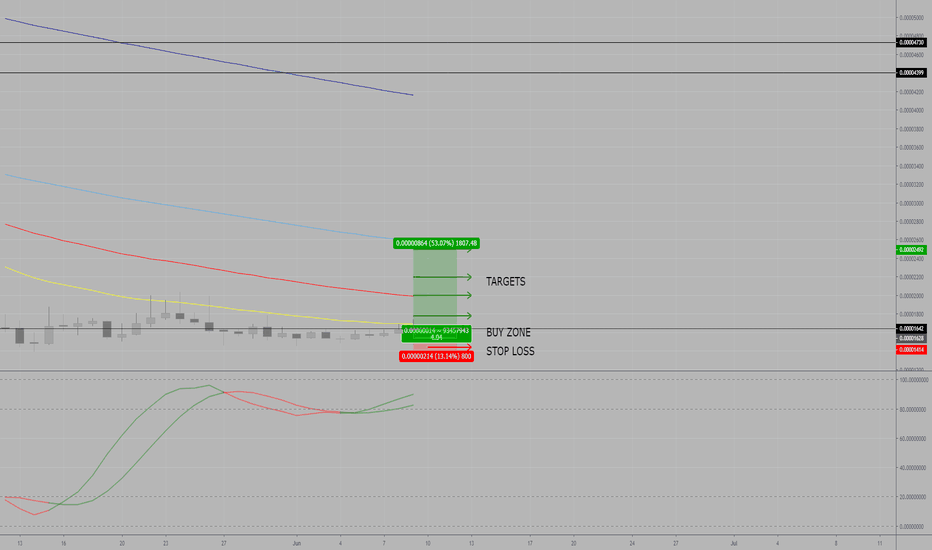Click the 7 date label on time axis
Image resolution: width=932 pixels, height=550 pixels.
coord(384,543)
